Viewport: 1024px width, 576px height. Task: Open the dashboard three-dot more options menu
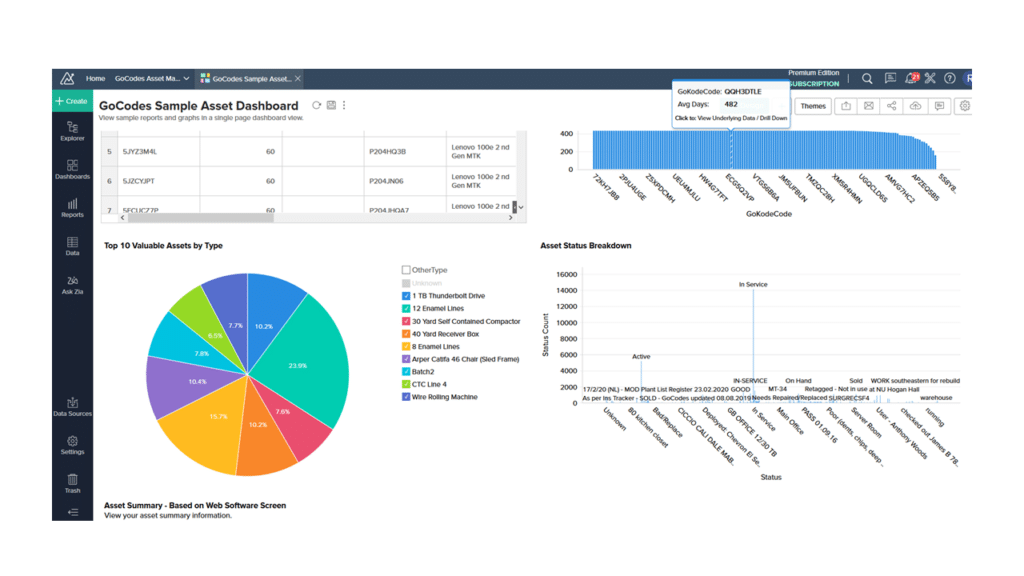345,105
